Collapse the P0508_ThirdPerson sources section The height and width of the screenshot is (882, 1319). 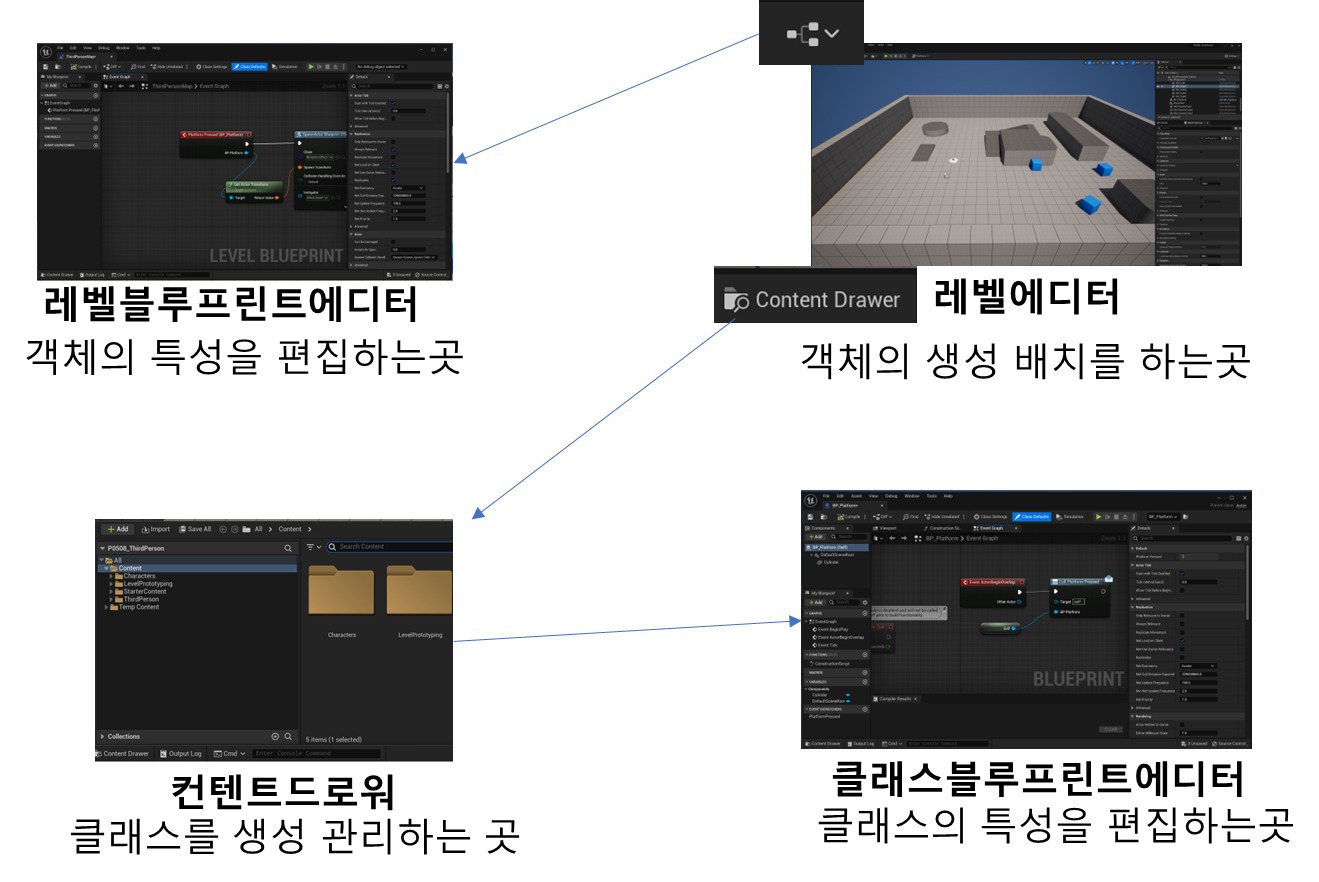coord(103,548)
